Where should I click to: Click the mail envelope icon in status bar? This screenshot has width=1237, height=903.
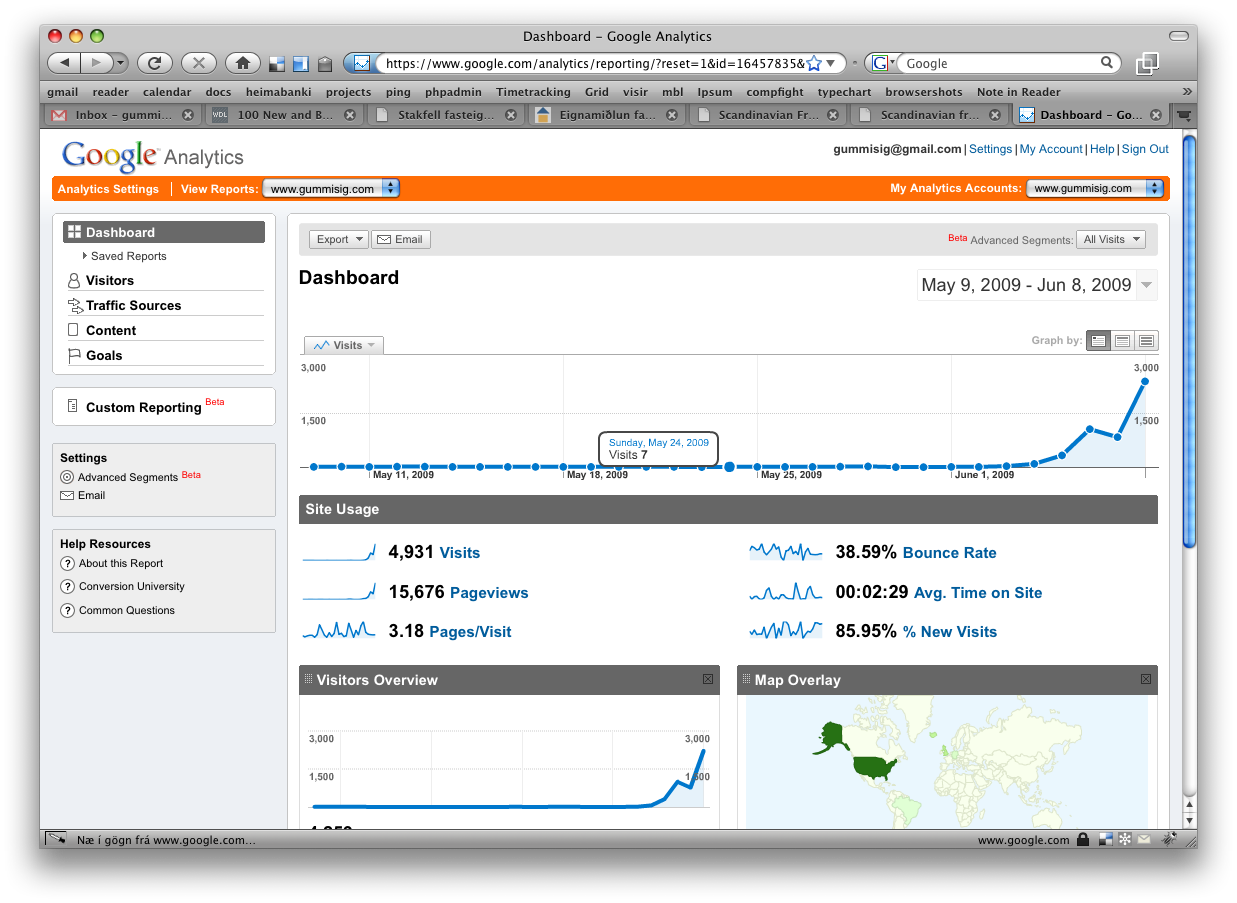coord(1144,840)
